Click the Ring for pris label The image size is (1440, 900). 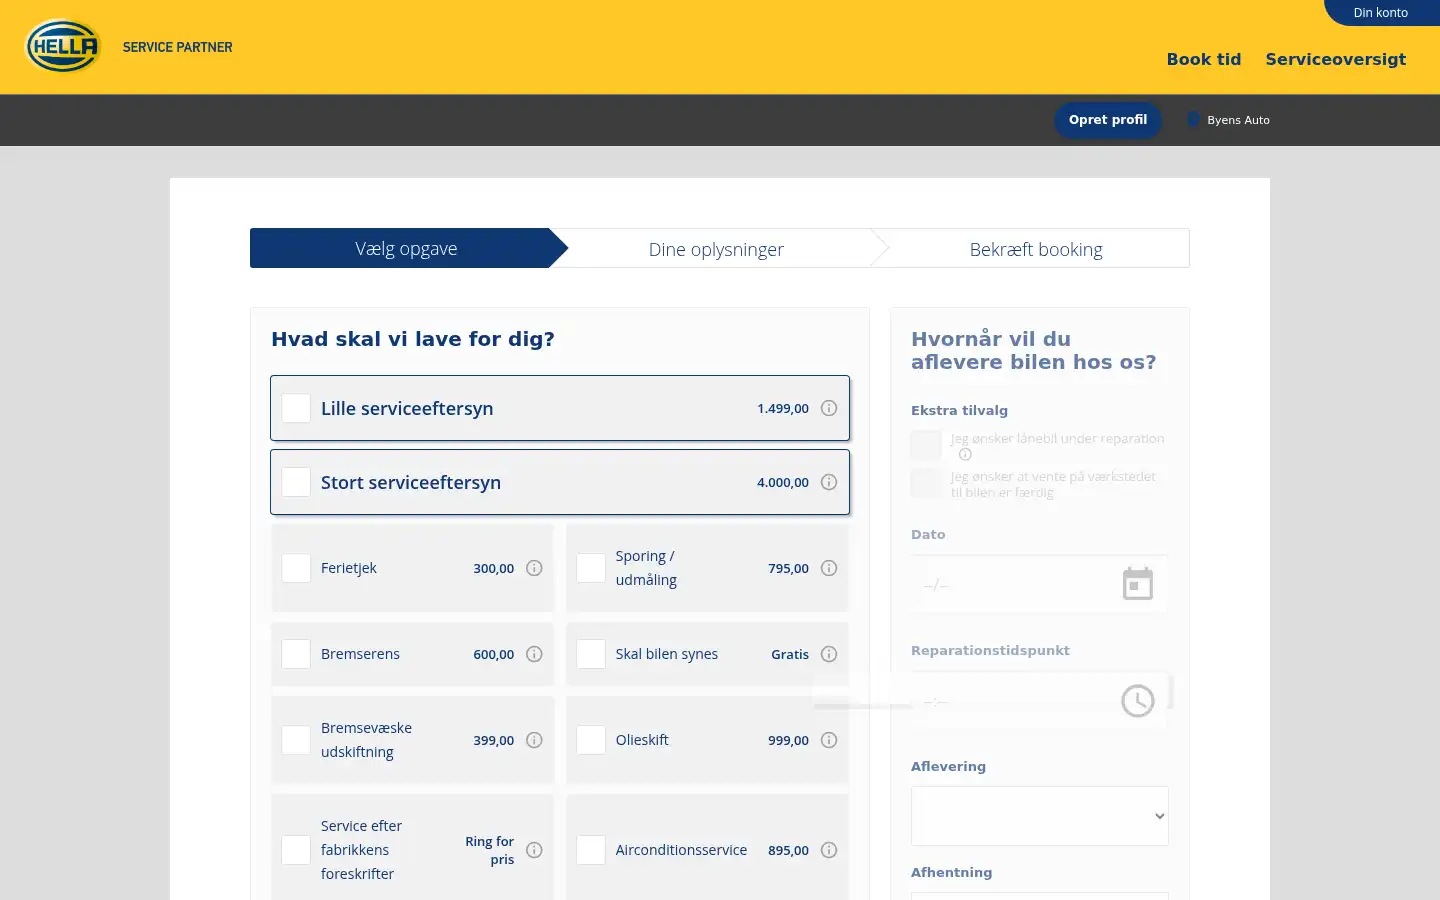click(x=489, y=850)
